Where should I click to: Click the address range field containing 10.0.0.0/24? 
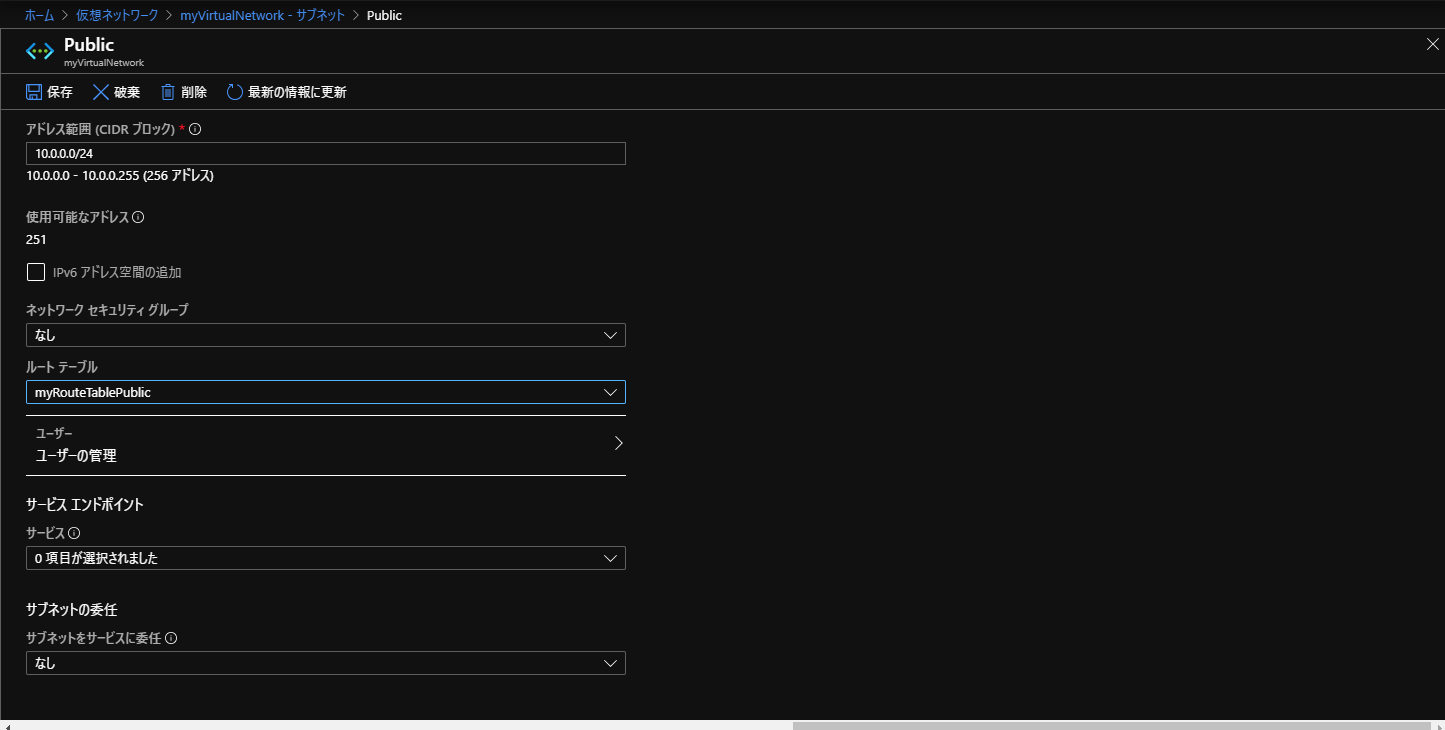[x=326, y=153]
